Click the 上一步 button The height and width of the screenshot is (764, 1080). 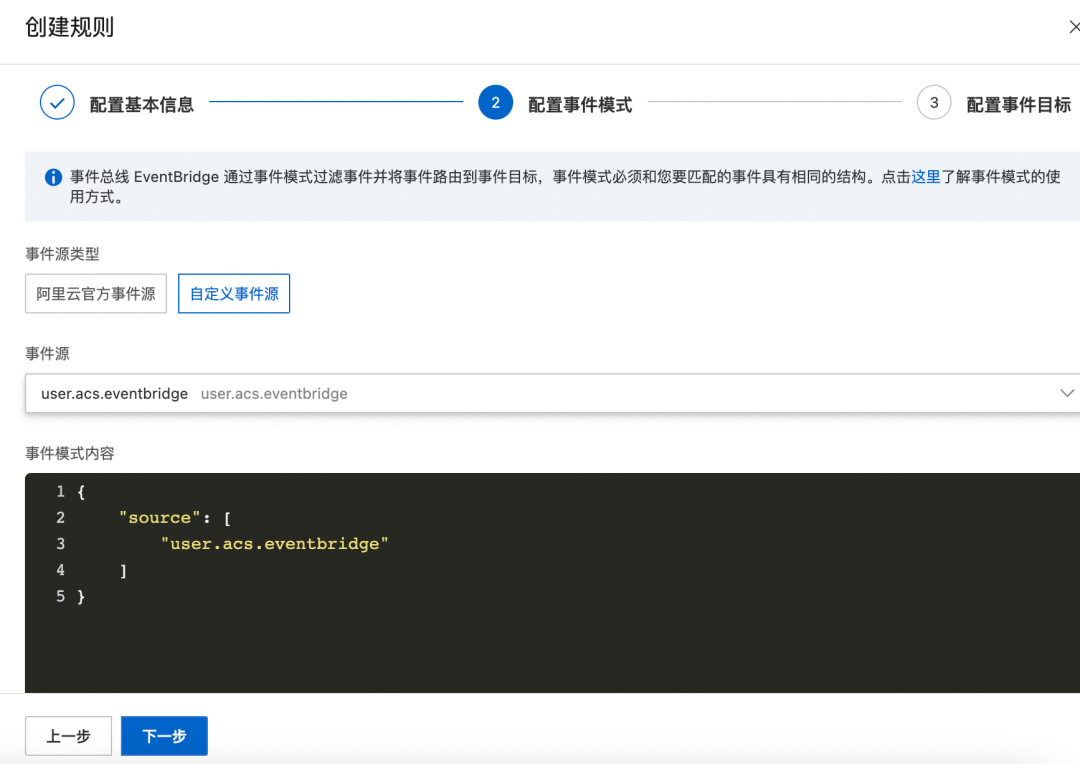68,736
